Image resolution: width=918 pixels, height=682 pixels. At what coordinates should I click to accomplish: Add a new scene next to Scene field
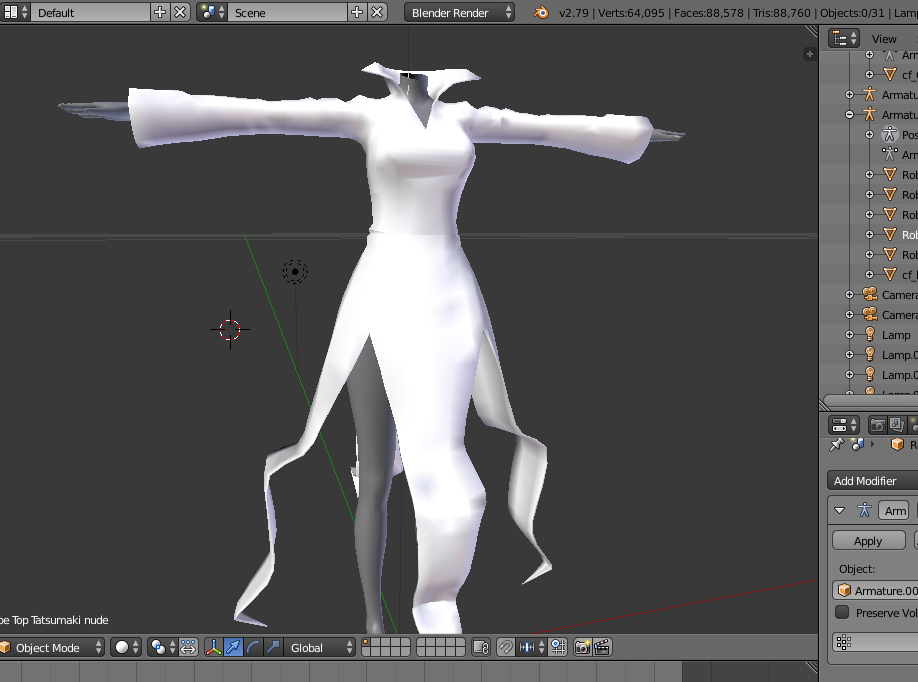click(357, 12)
